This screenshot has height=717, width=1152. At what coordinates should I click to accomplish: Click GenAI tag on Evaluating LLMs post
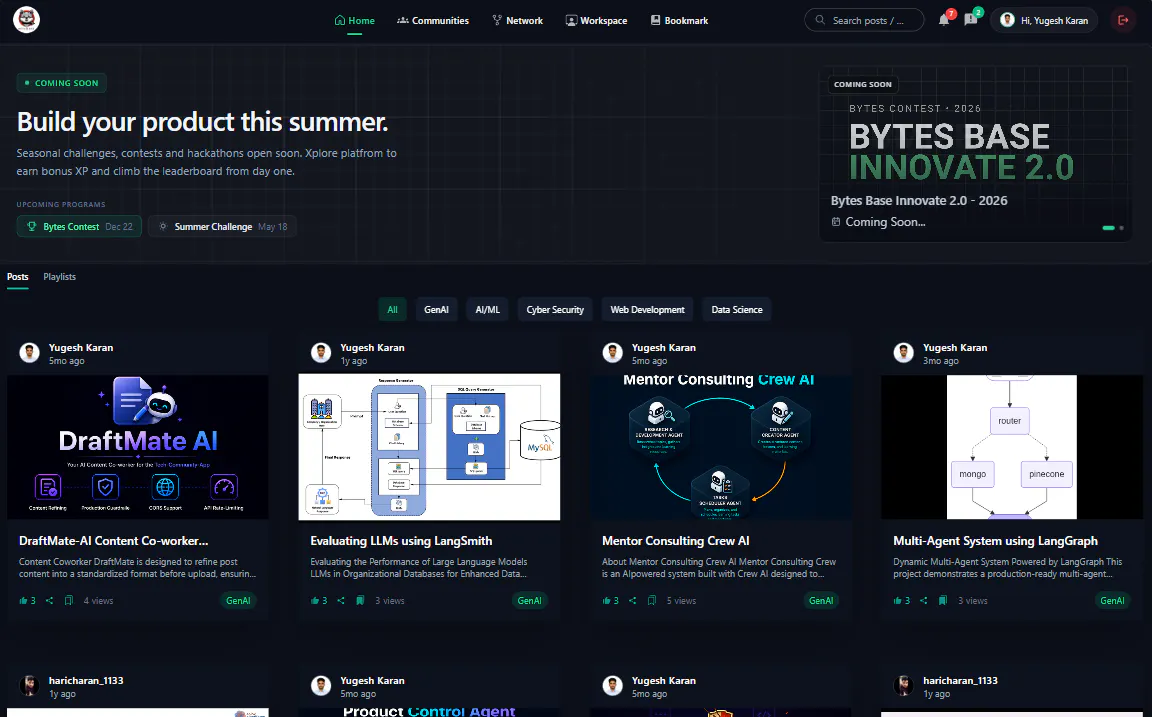[x=530, y=601]
